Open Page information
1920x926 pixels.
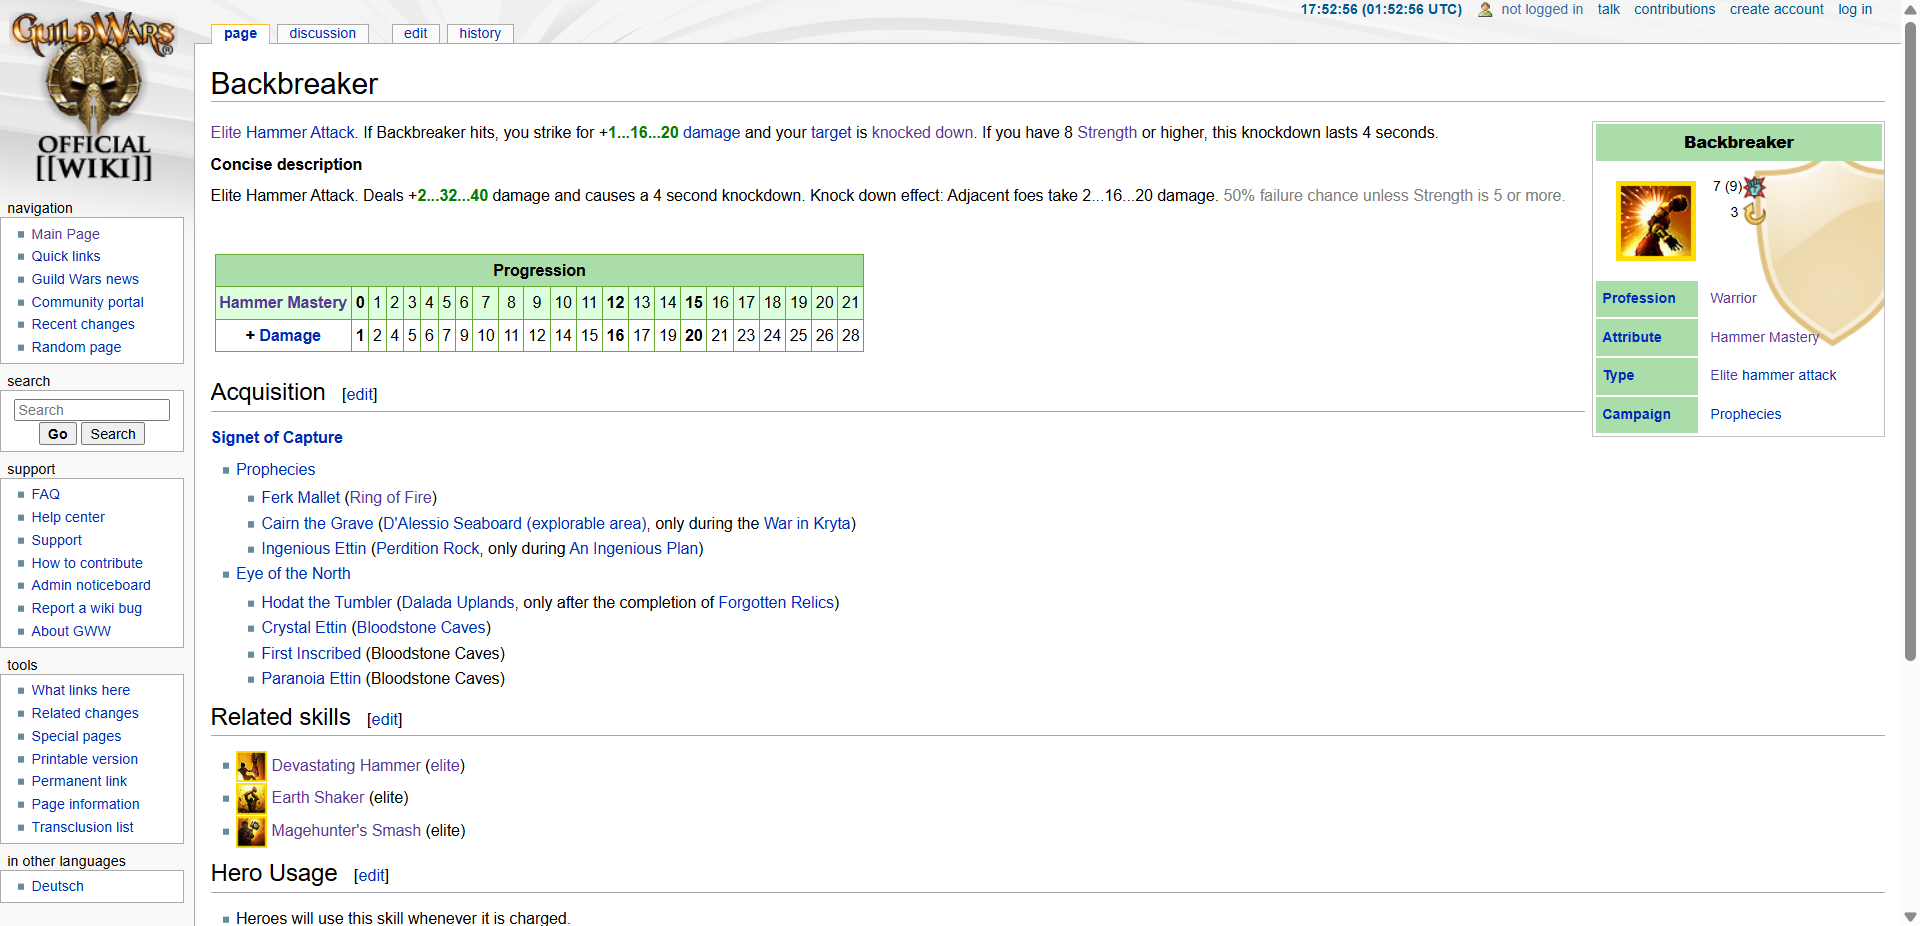tap(85, 804)
